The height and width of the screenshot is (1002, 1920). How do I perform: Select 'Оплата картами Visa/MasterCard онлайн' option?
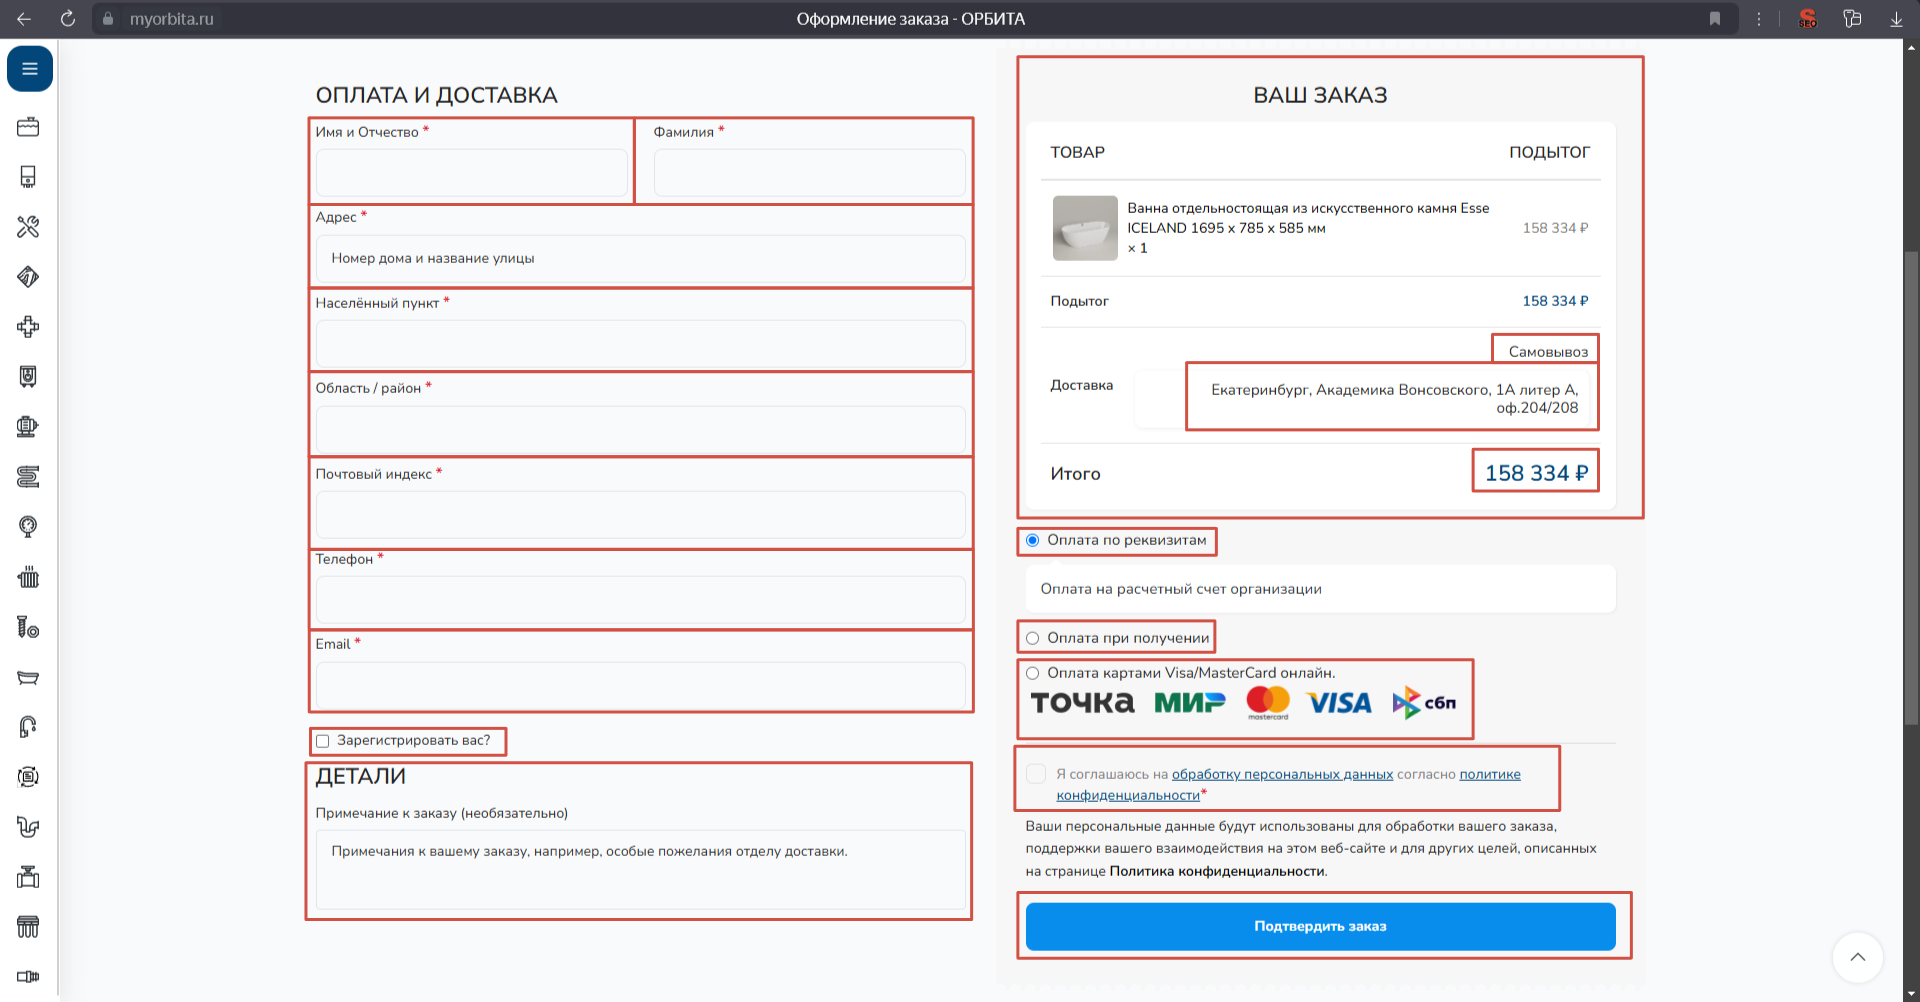click(x=1033, y=674)
